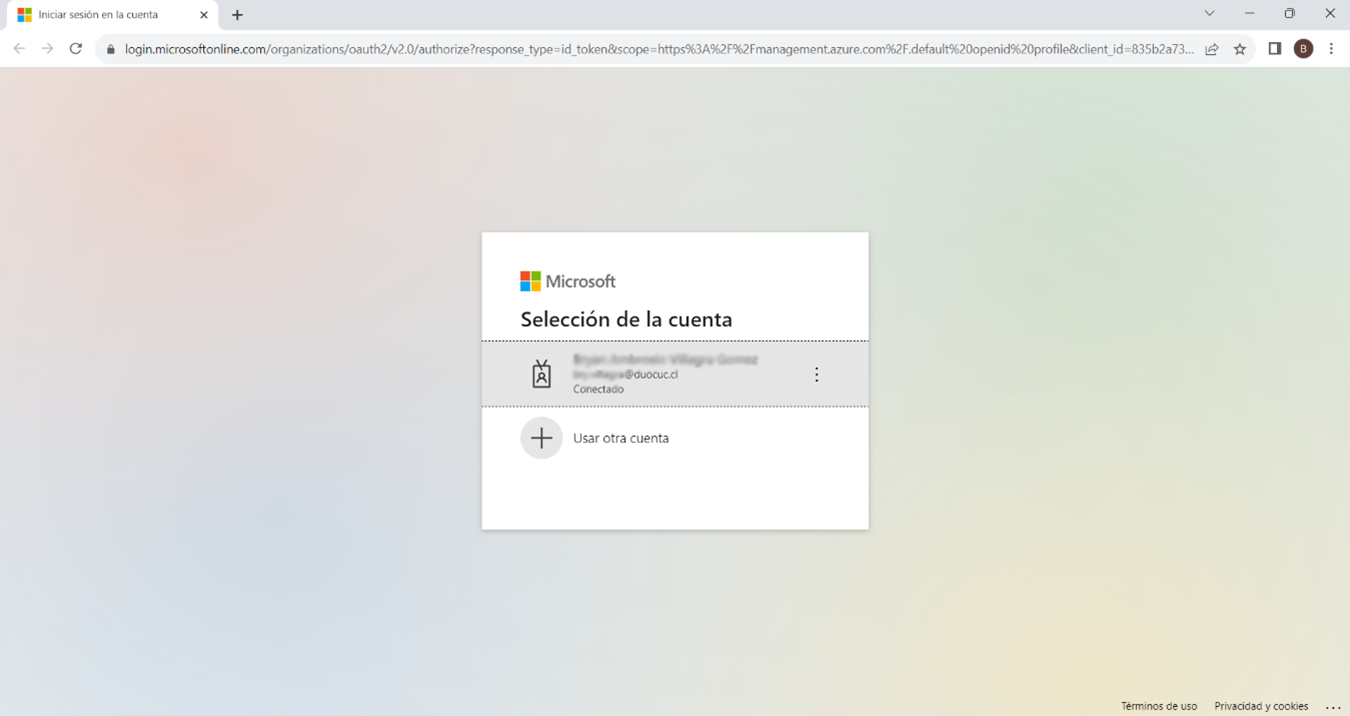The width and height of the screenshot is (1350, 716).
Task: Click the plus icon for another account
Action: [x=541, y=438]
